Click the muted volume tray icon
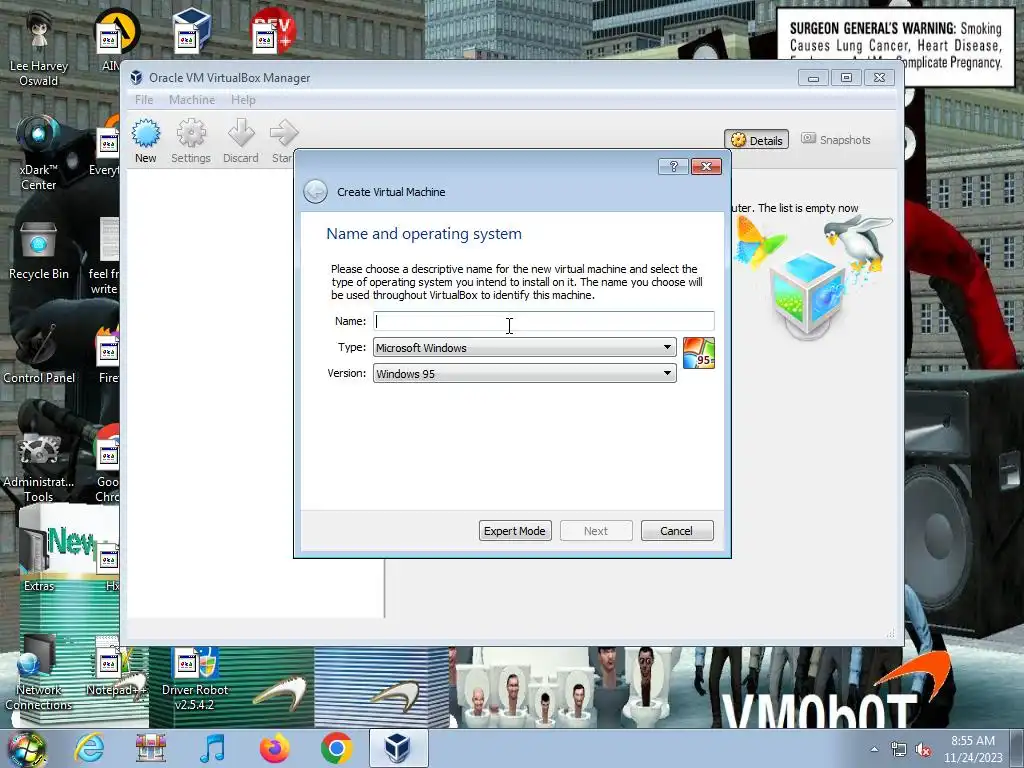 (923, 750)
